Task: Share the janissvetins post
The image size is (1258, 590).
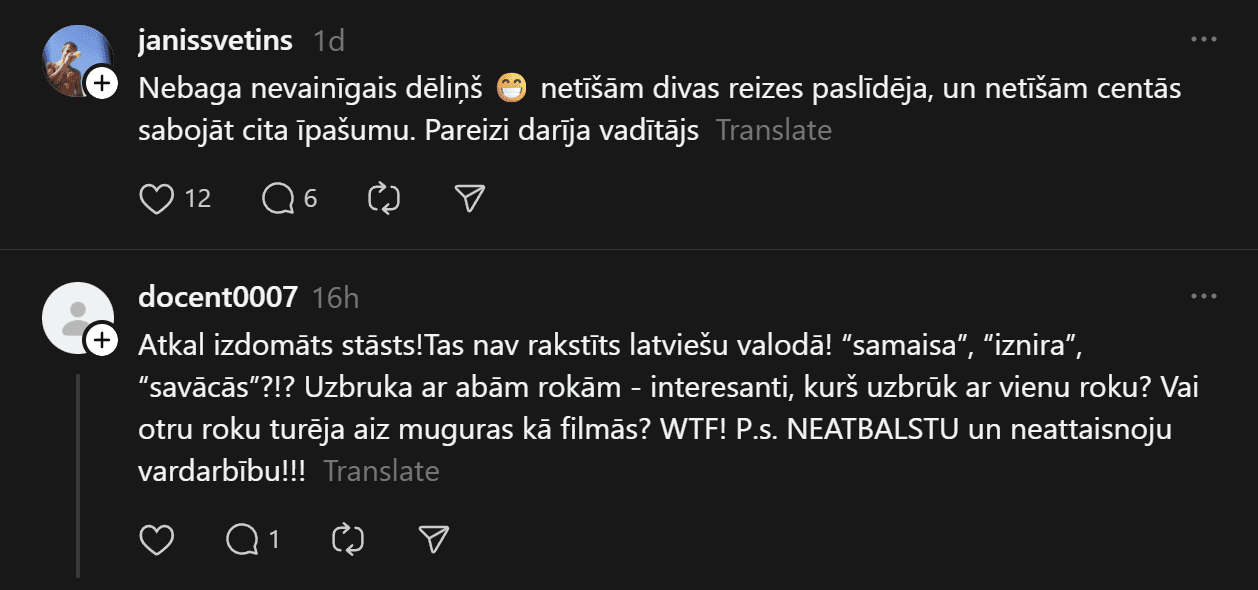Action: pyautogui.click(x=469, y=199)
